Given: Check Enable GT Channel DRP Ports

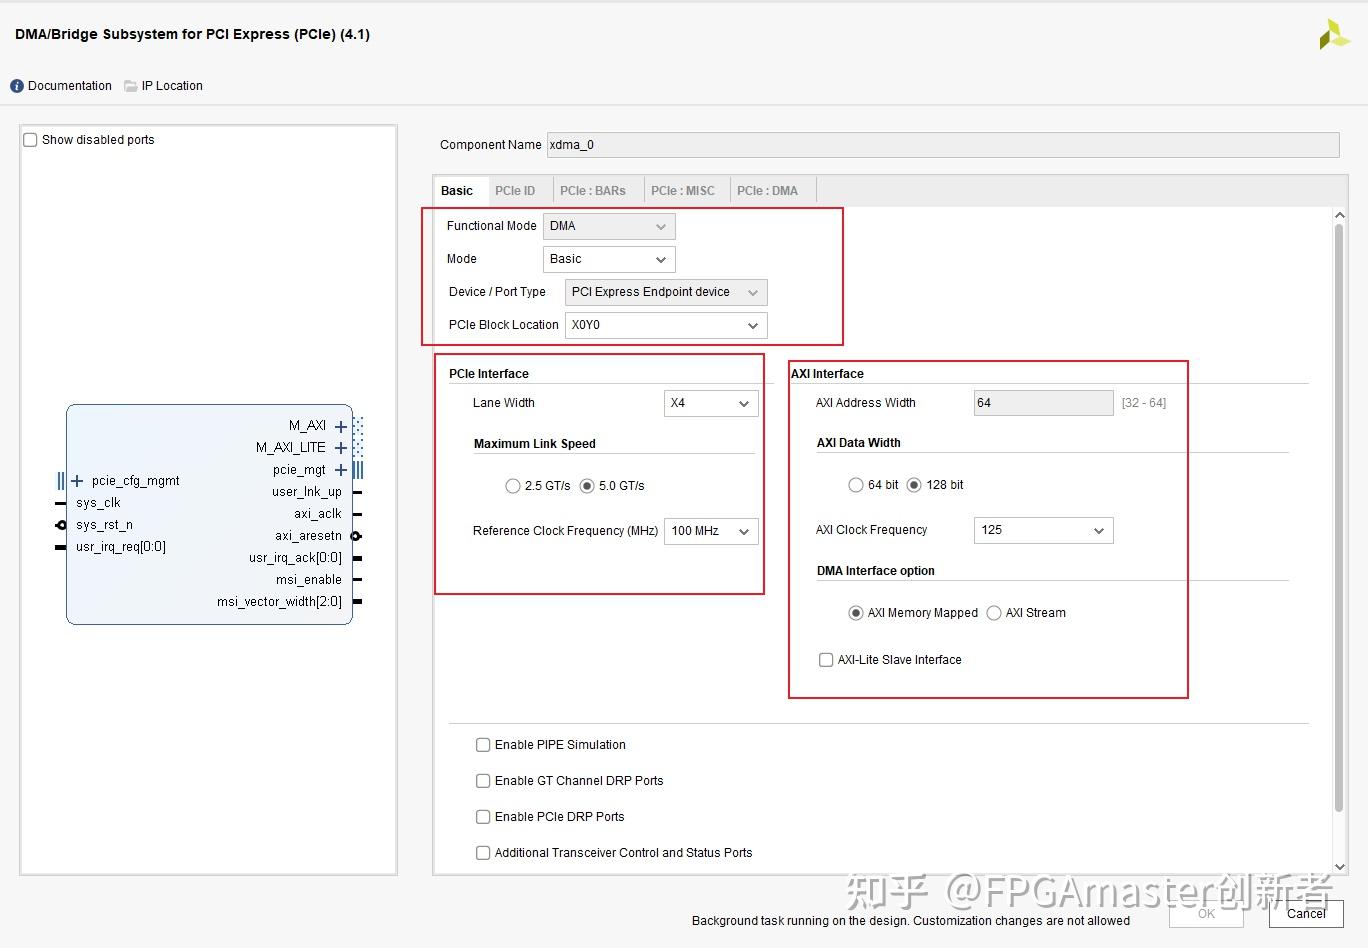Looking at the screenshot, I should click(x=483, y=780).
